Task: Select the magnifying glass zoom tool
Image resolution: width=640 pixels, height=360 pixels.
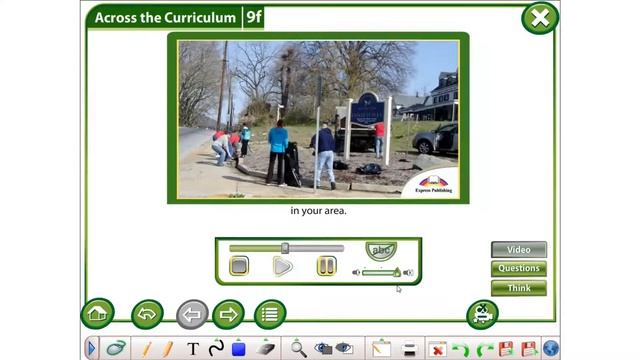Action: pos(298,349)
